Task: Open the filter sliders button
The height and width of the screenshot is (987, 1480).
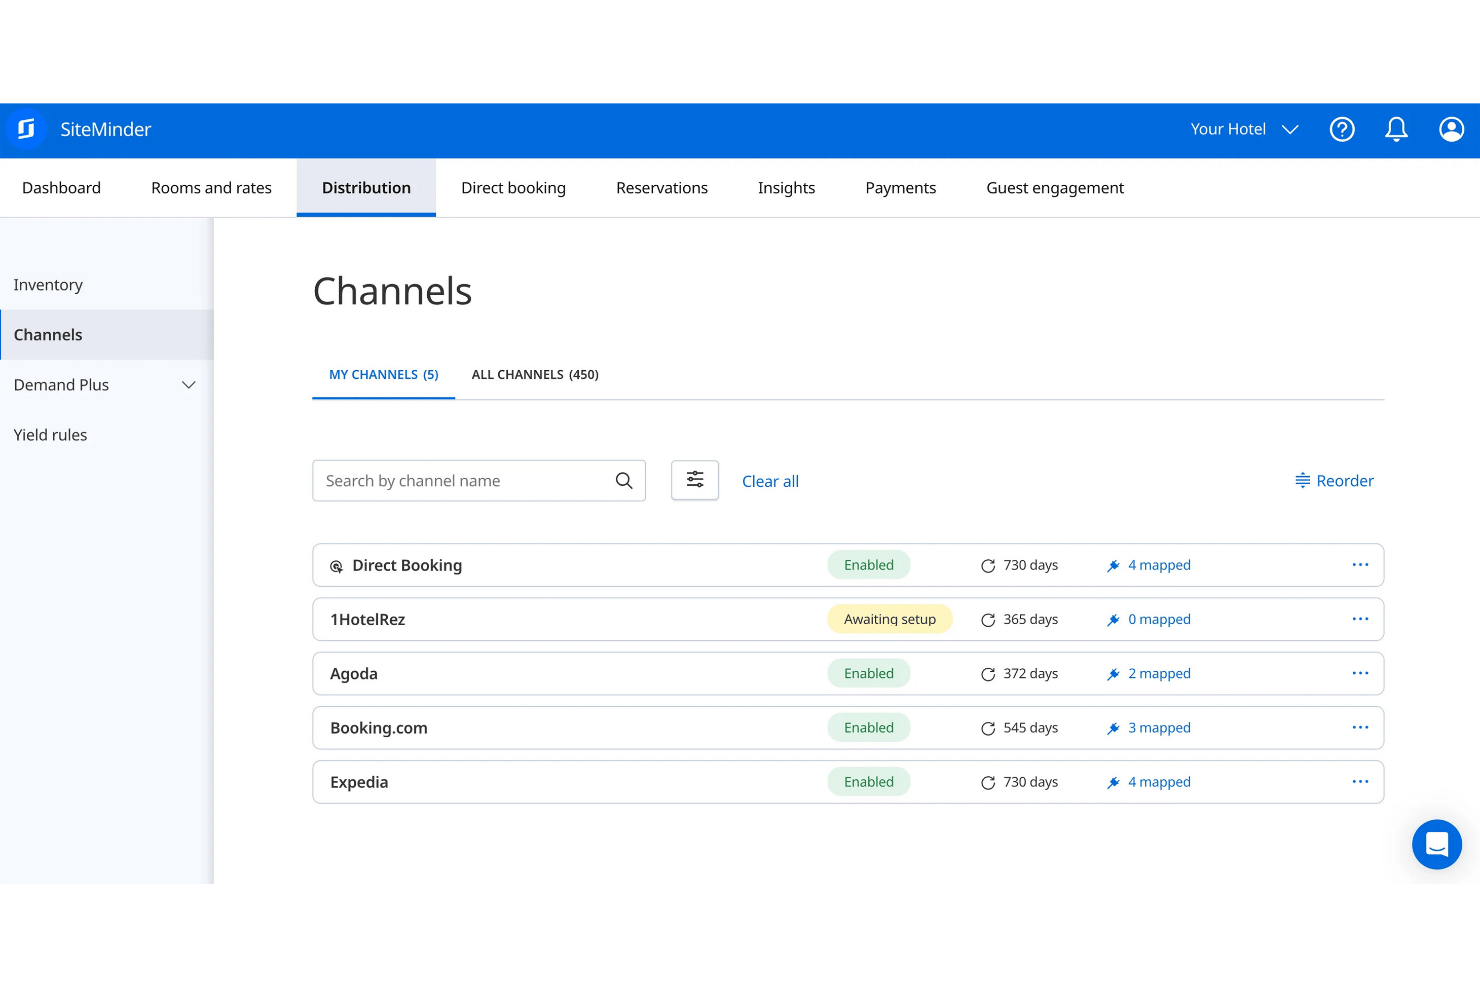Action: point(695,480)
